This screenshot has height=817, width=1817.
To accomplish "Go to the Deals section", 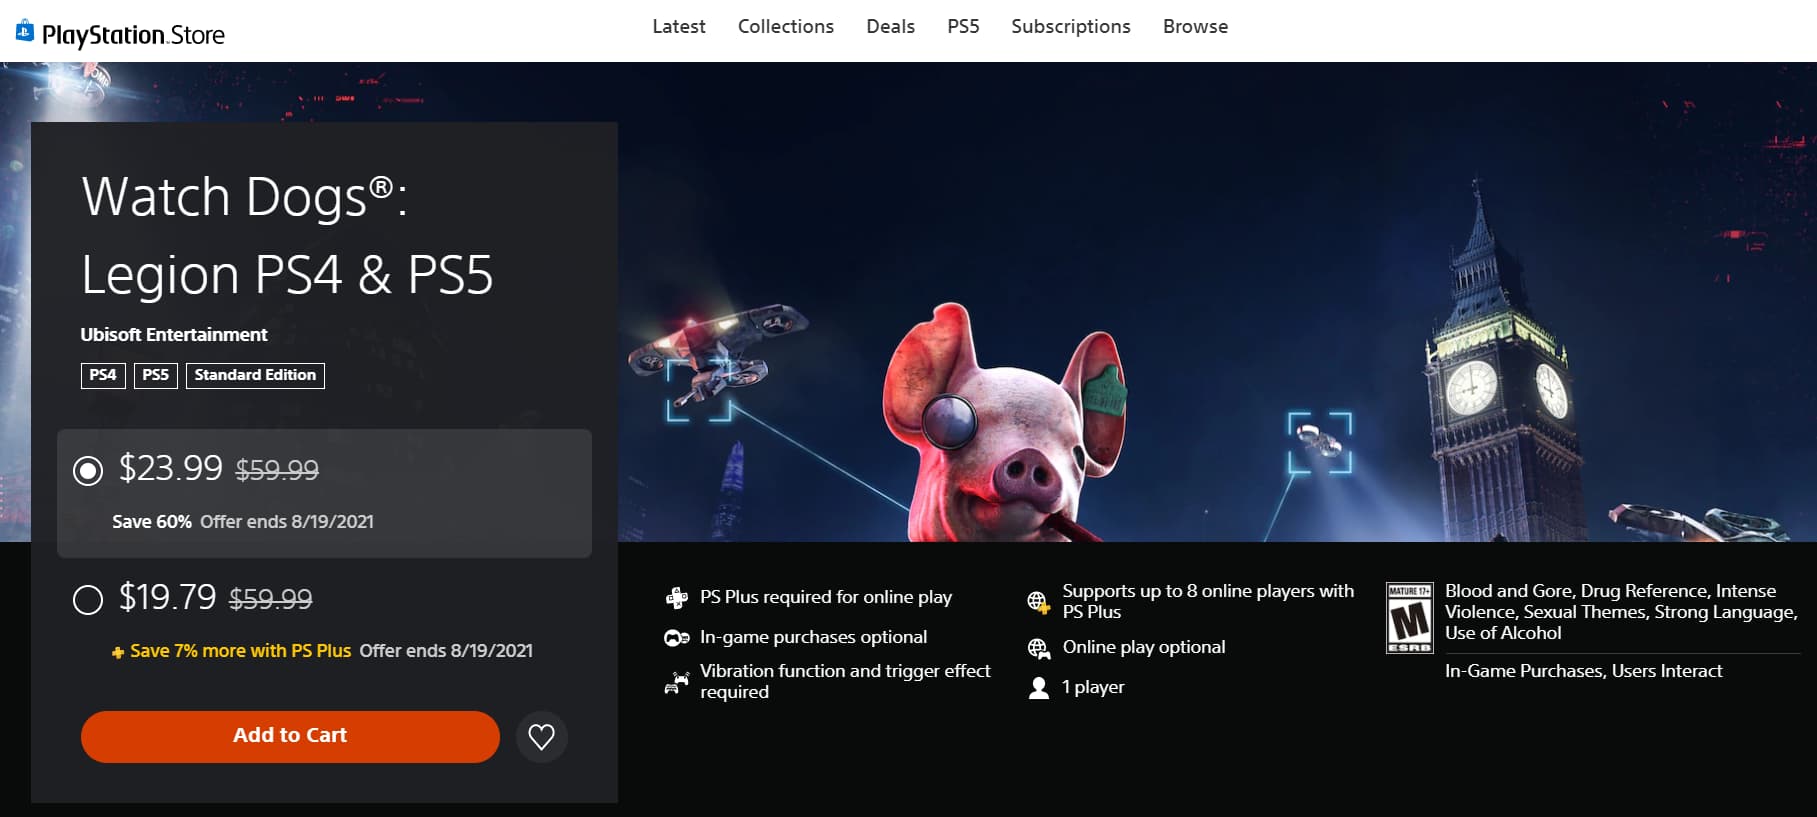I will (x=891, y=27).
